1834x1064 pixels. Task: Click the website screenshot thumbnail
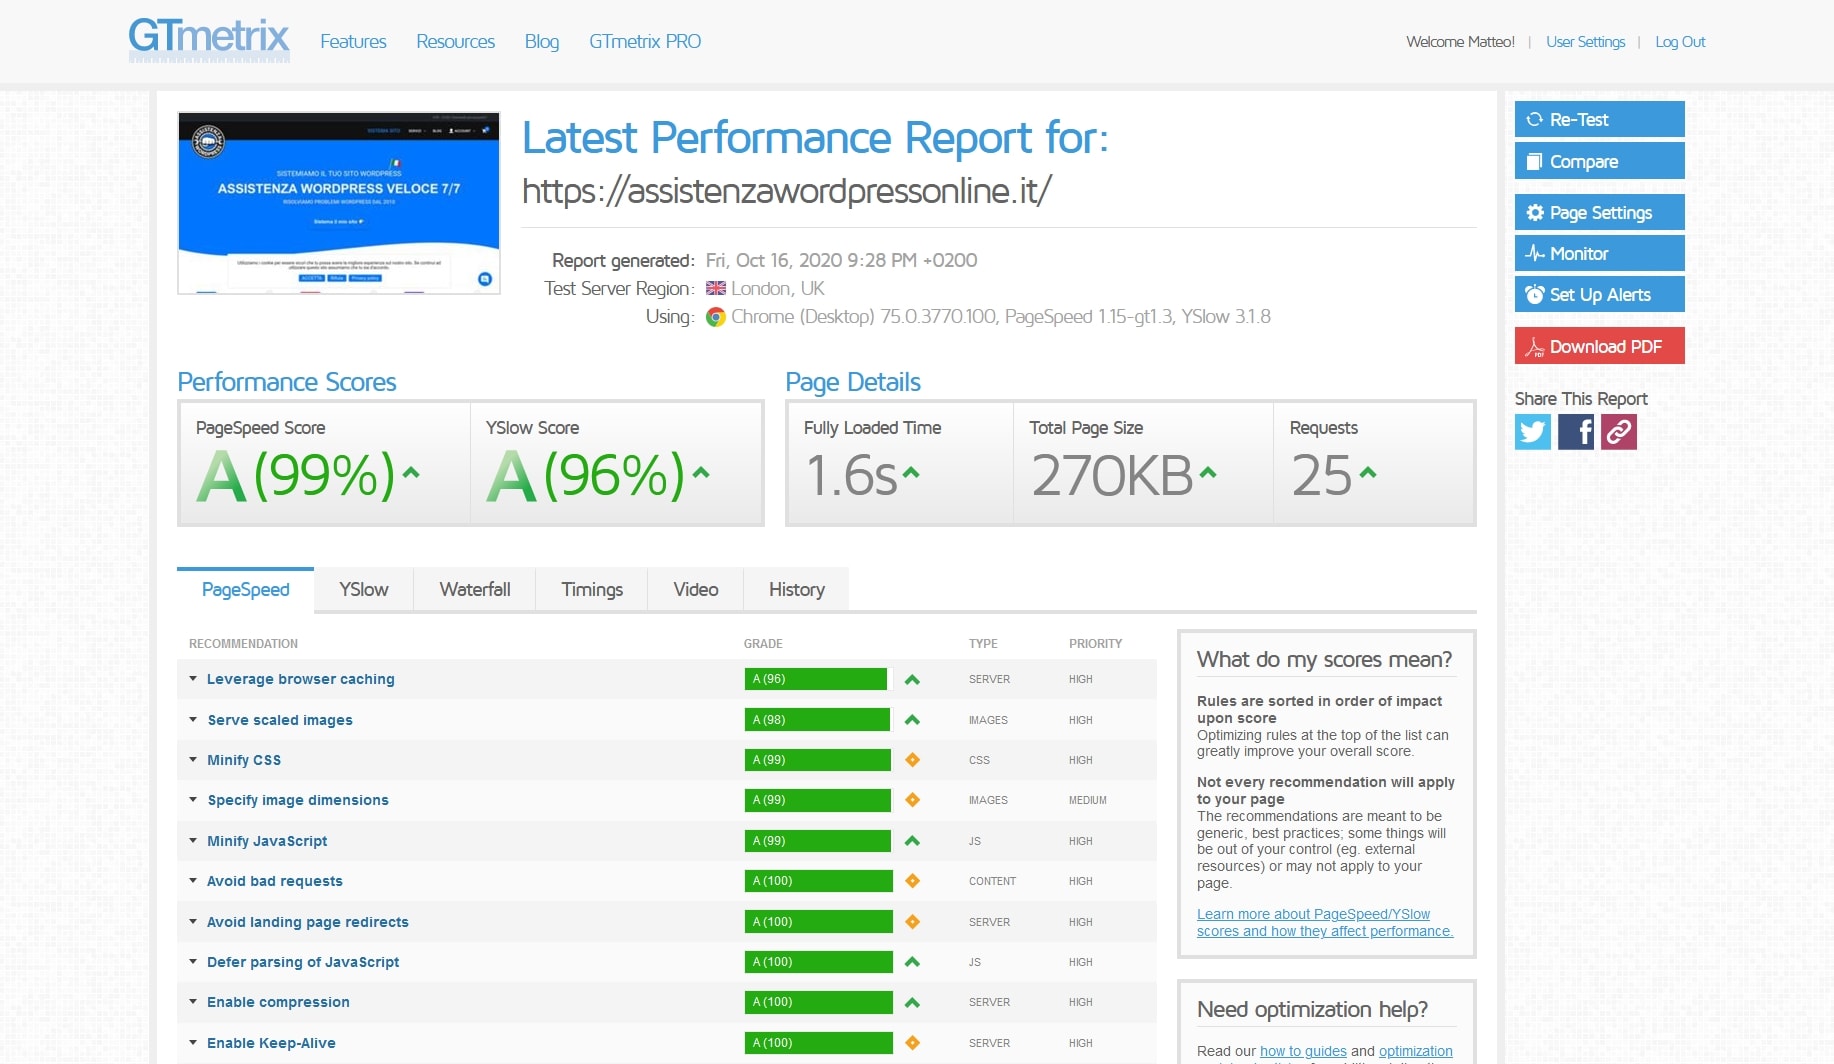(x=339, y=203)
